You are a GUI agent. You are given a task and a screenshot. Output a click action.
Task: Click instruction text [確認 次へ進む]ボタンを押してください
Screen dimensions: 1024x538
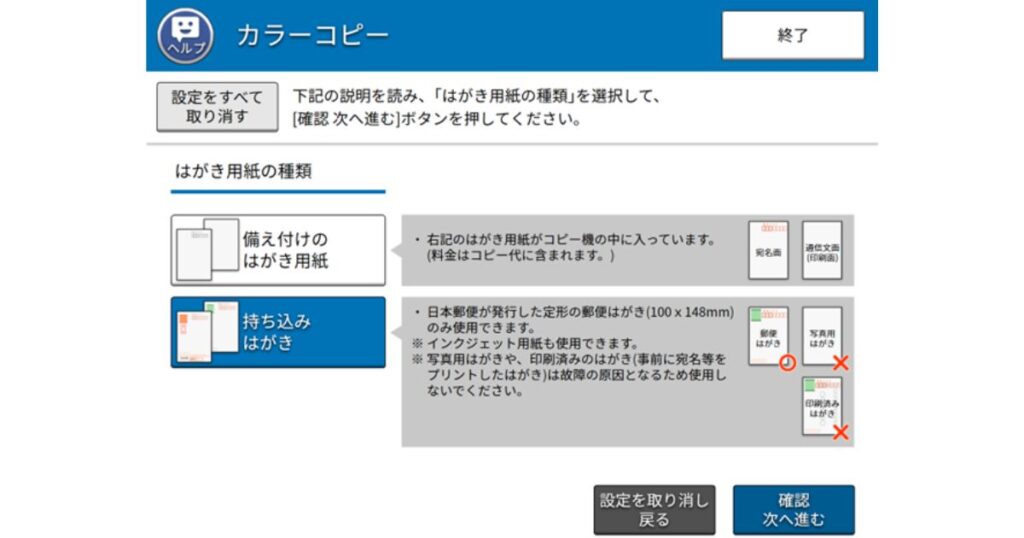tap(437, 119)
